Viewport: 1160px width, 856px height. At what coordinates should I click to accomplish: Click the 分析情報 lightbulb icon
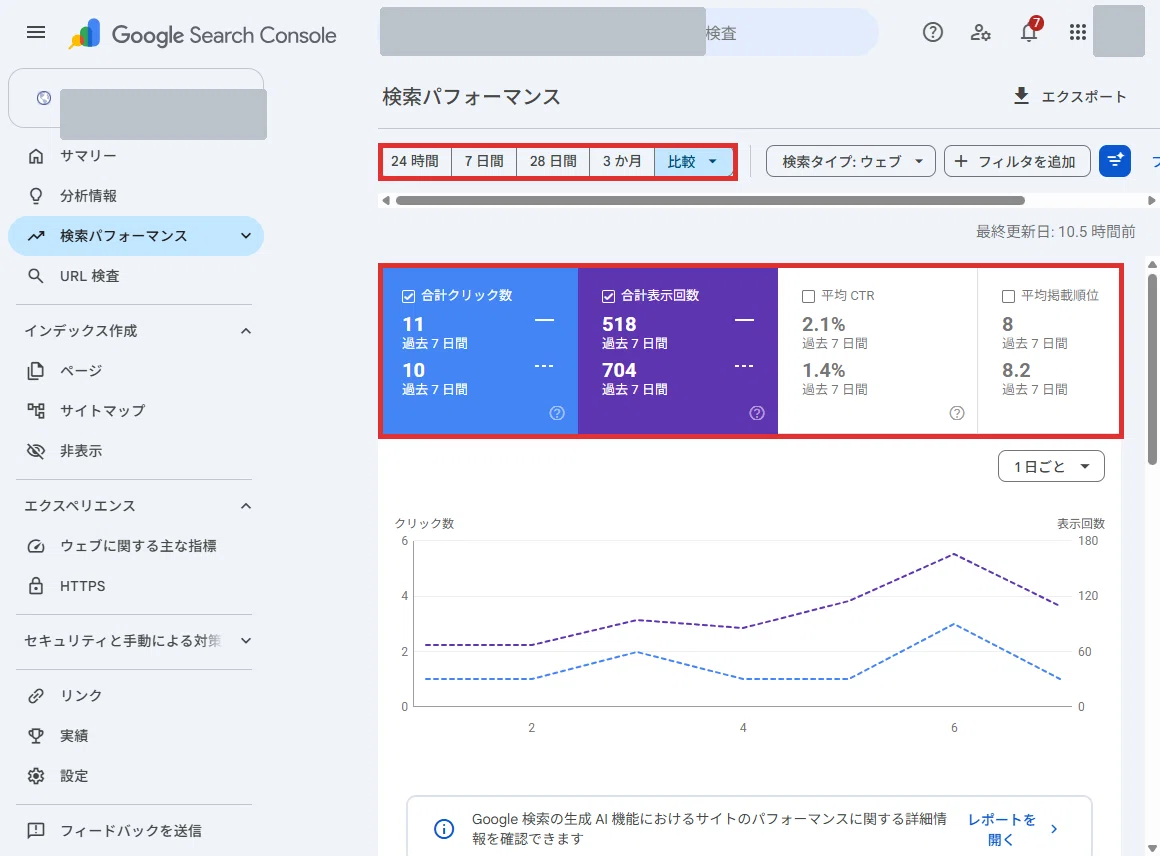[x=36, y=196]
